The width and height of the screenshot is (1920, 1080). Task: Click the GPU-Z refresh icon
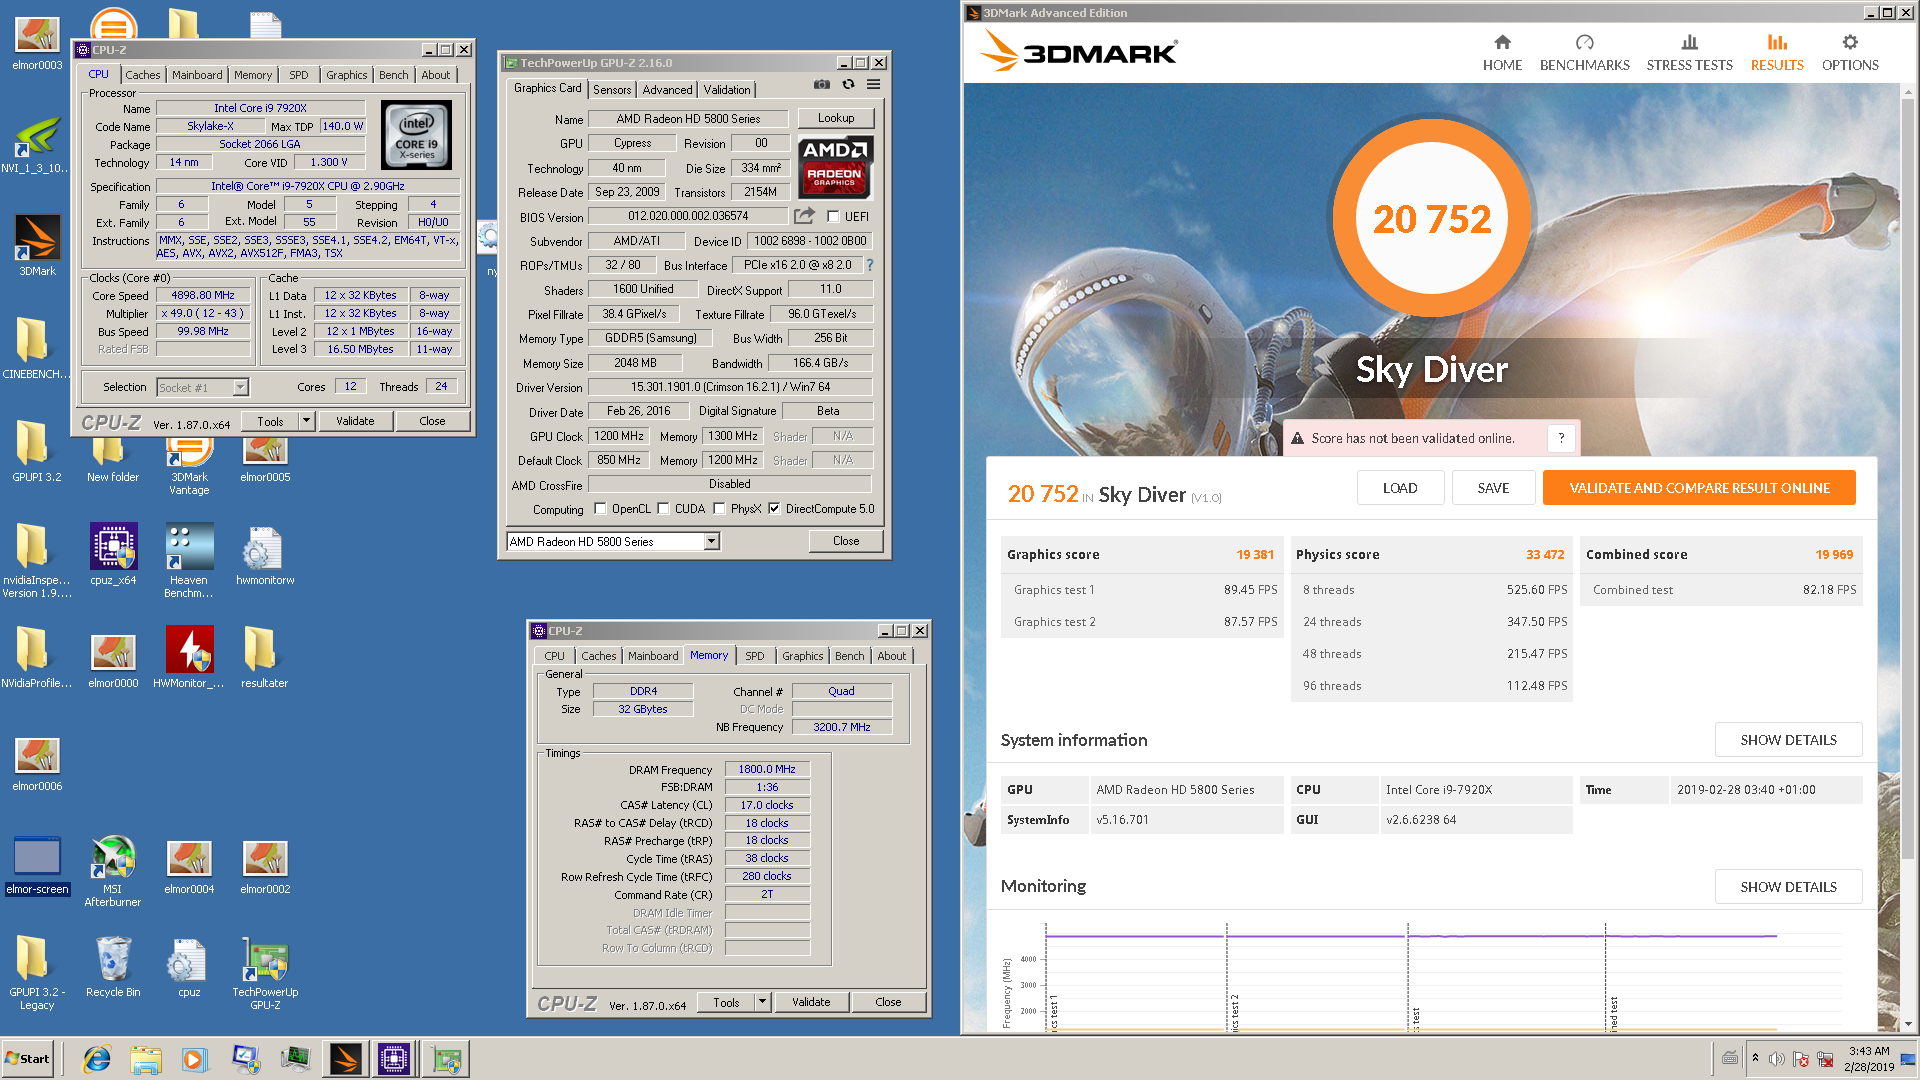coord(848,85)
